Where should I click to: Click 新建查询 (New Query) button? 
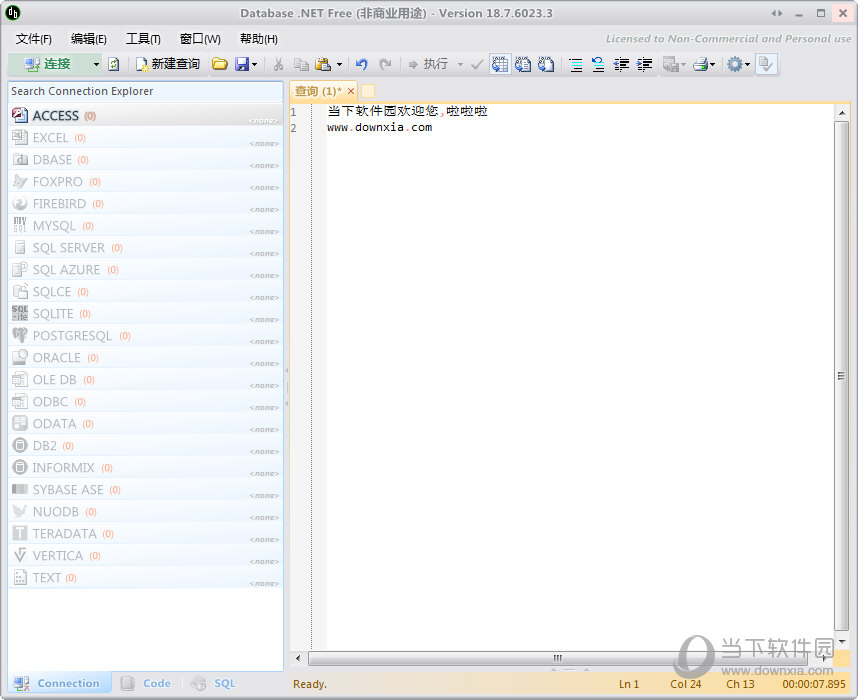point(167,64)
